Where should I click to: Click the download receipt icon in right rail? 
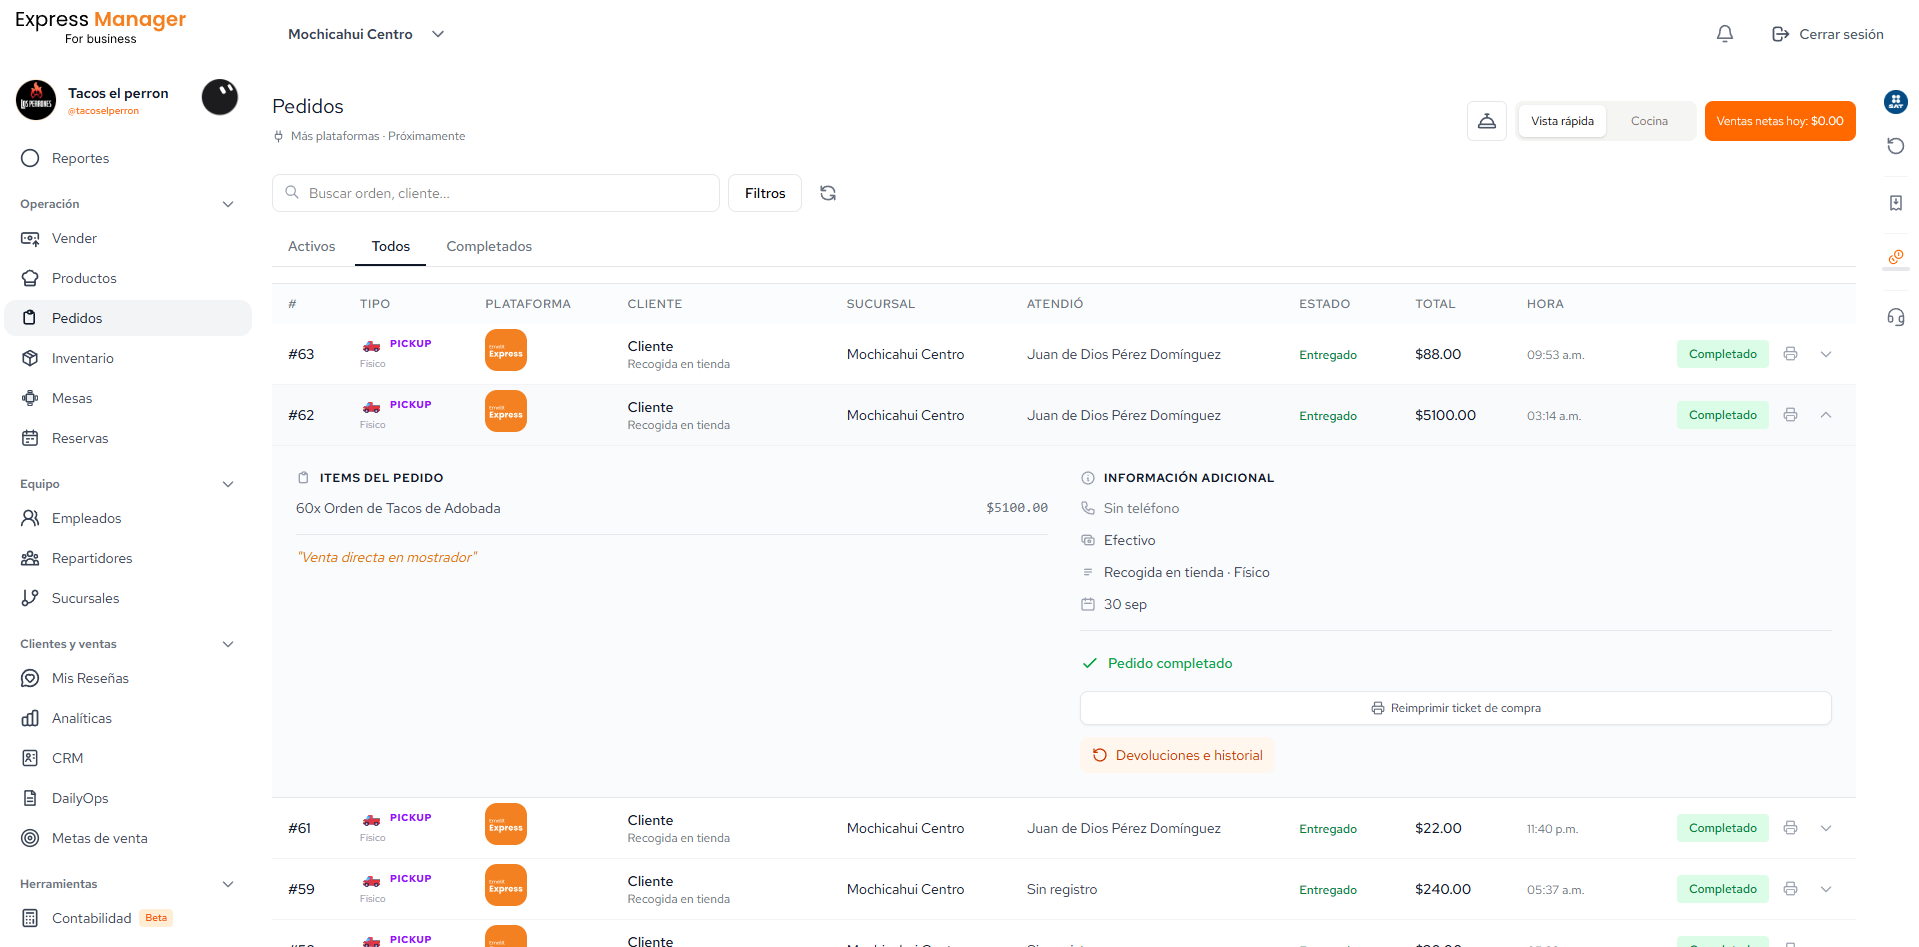[1896, 203]
